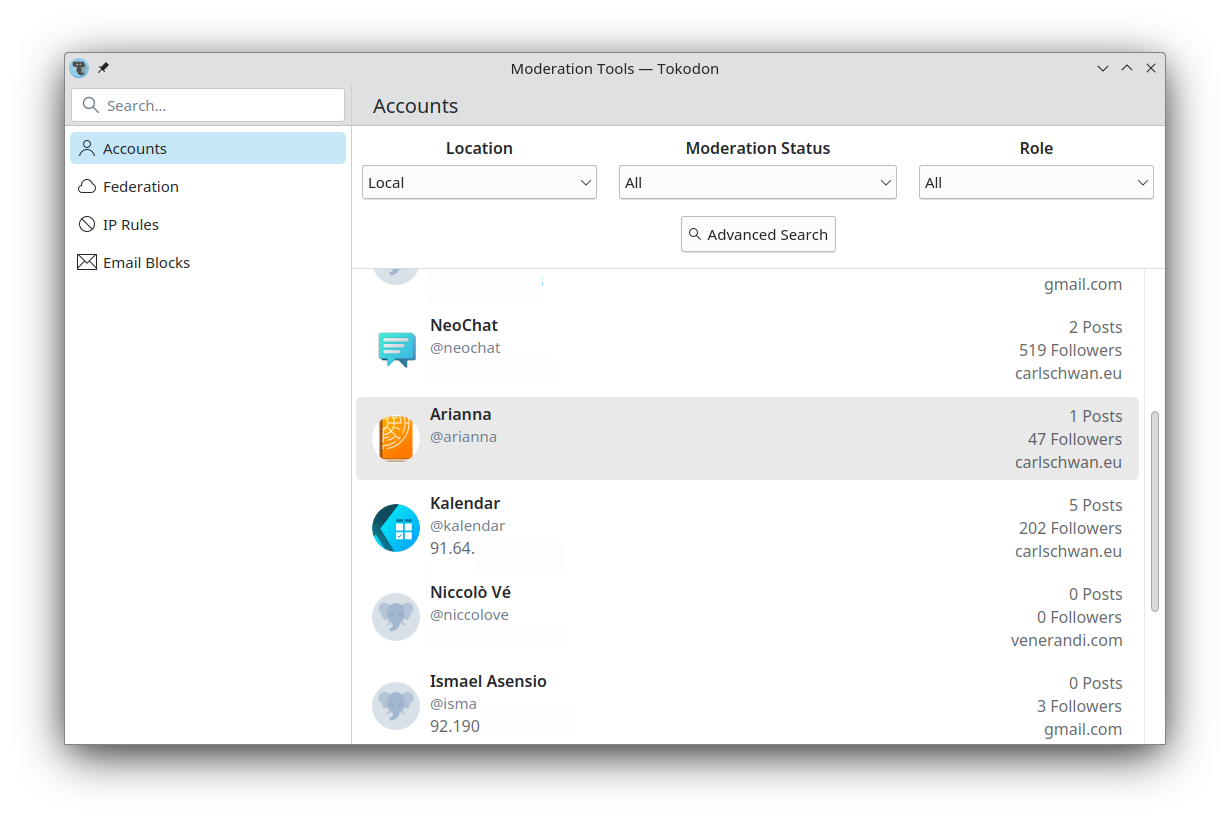Click the Kalendar calendar avatar icon
Image resolution: width=1230 pixels, height=821 pixels.
(396, 527)
